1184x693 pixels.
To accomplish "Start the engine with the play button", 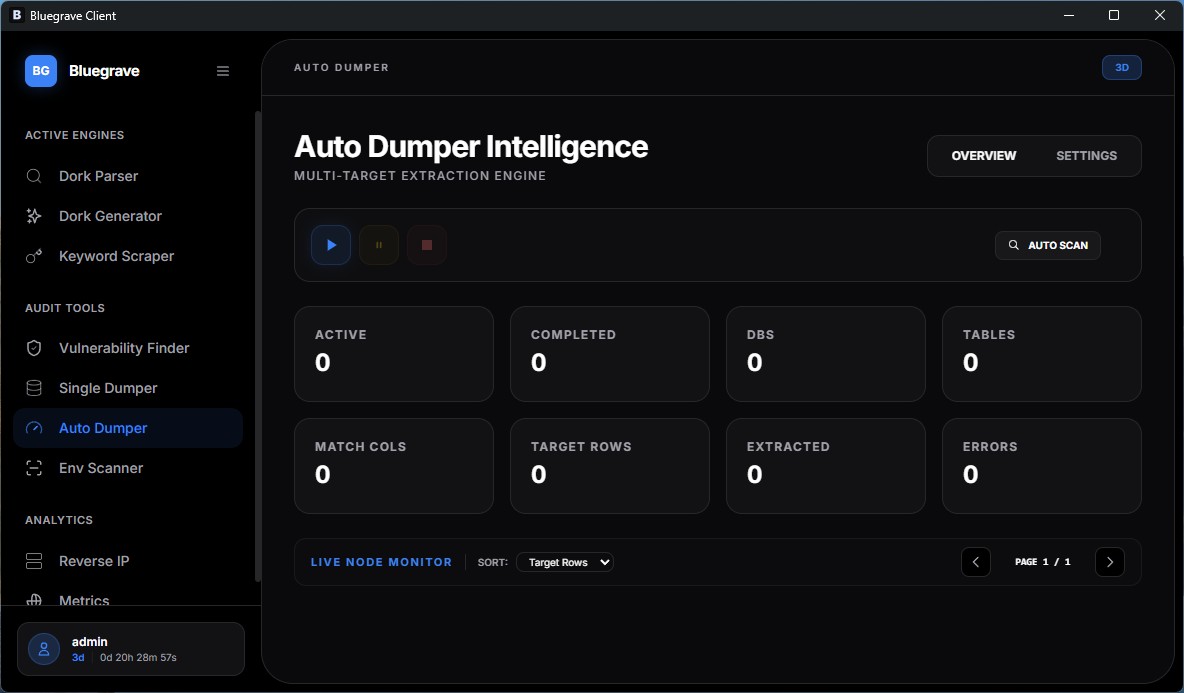I will pos(331,245).
